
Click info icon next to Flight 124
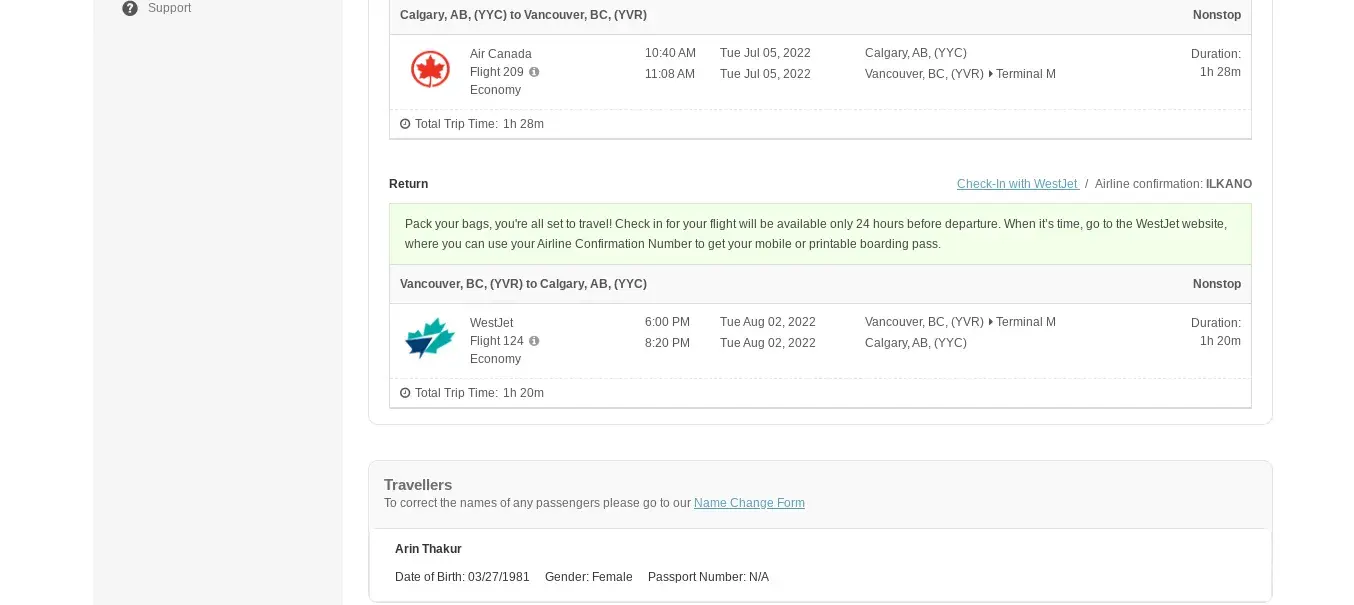click(534, 341)
